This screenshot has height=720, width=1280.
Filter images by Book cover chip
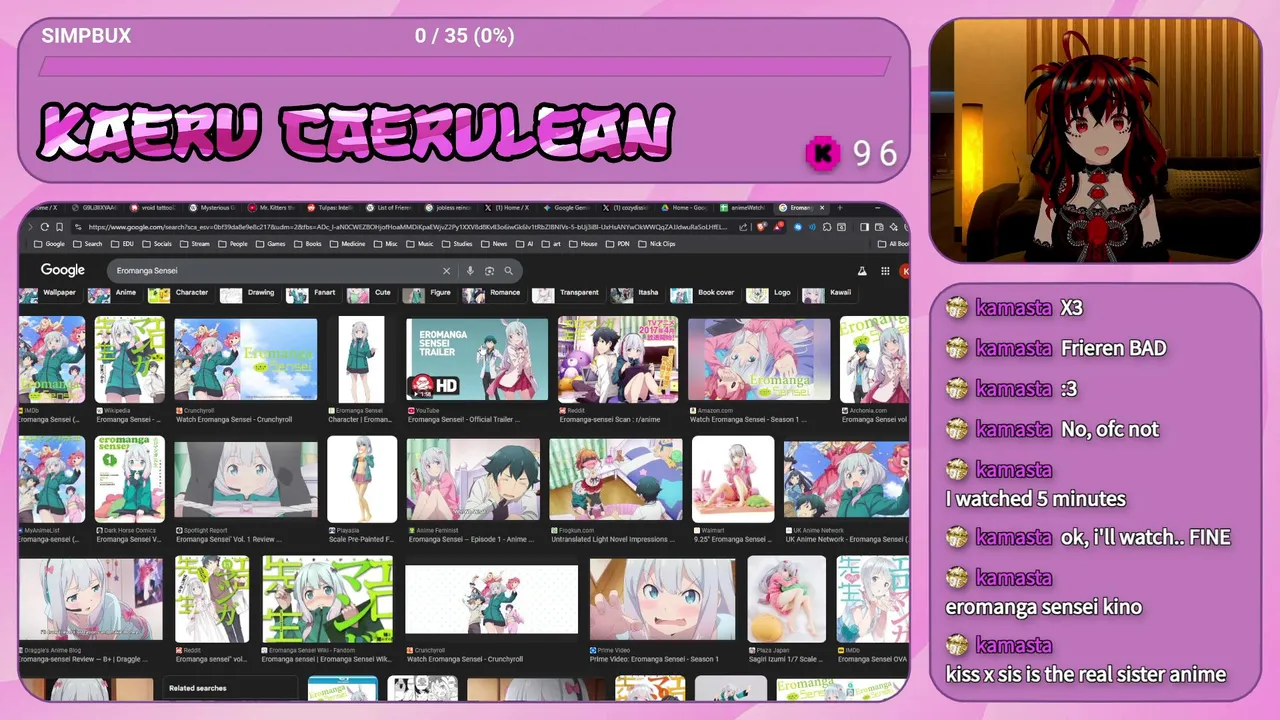pos(705,293)
